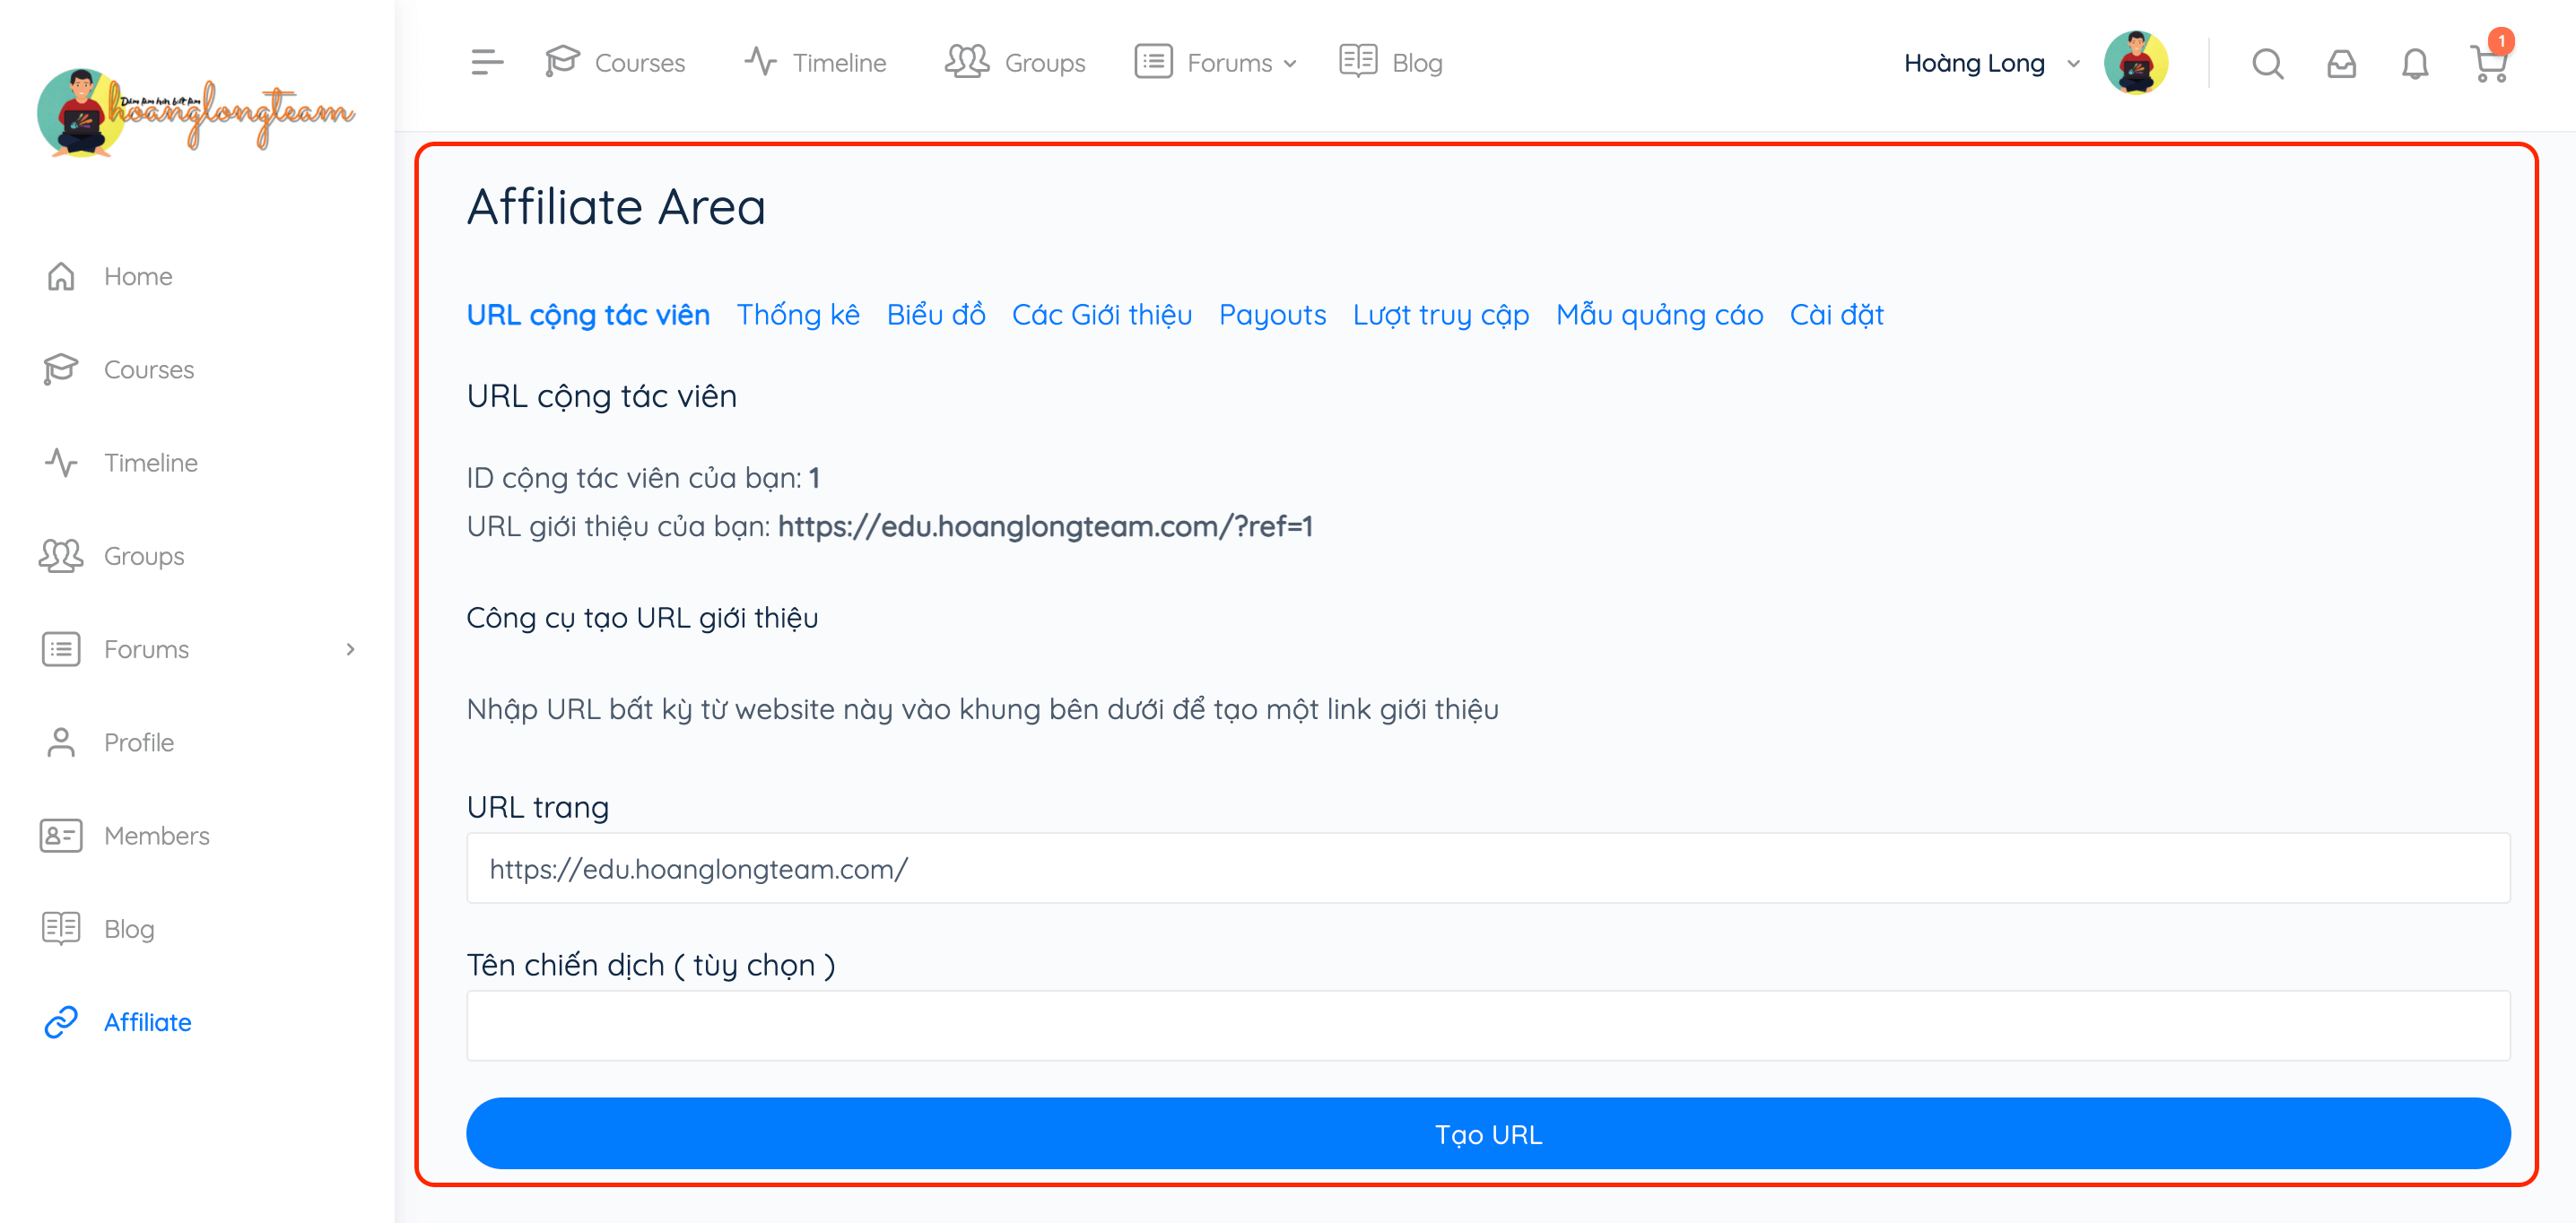Open the Hoàng Long account name

point(1973,63)
